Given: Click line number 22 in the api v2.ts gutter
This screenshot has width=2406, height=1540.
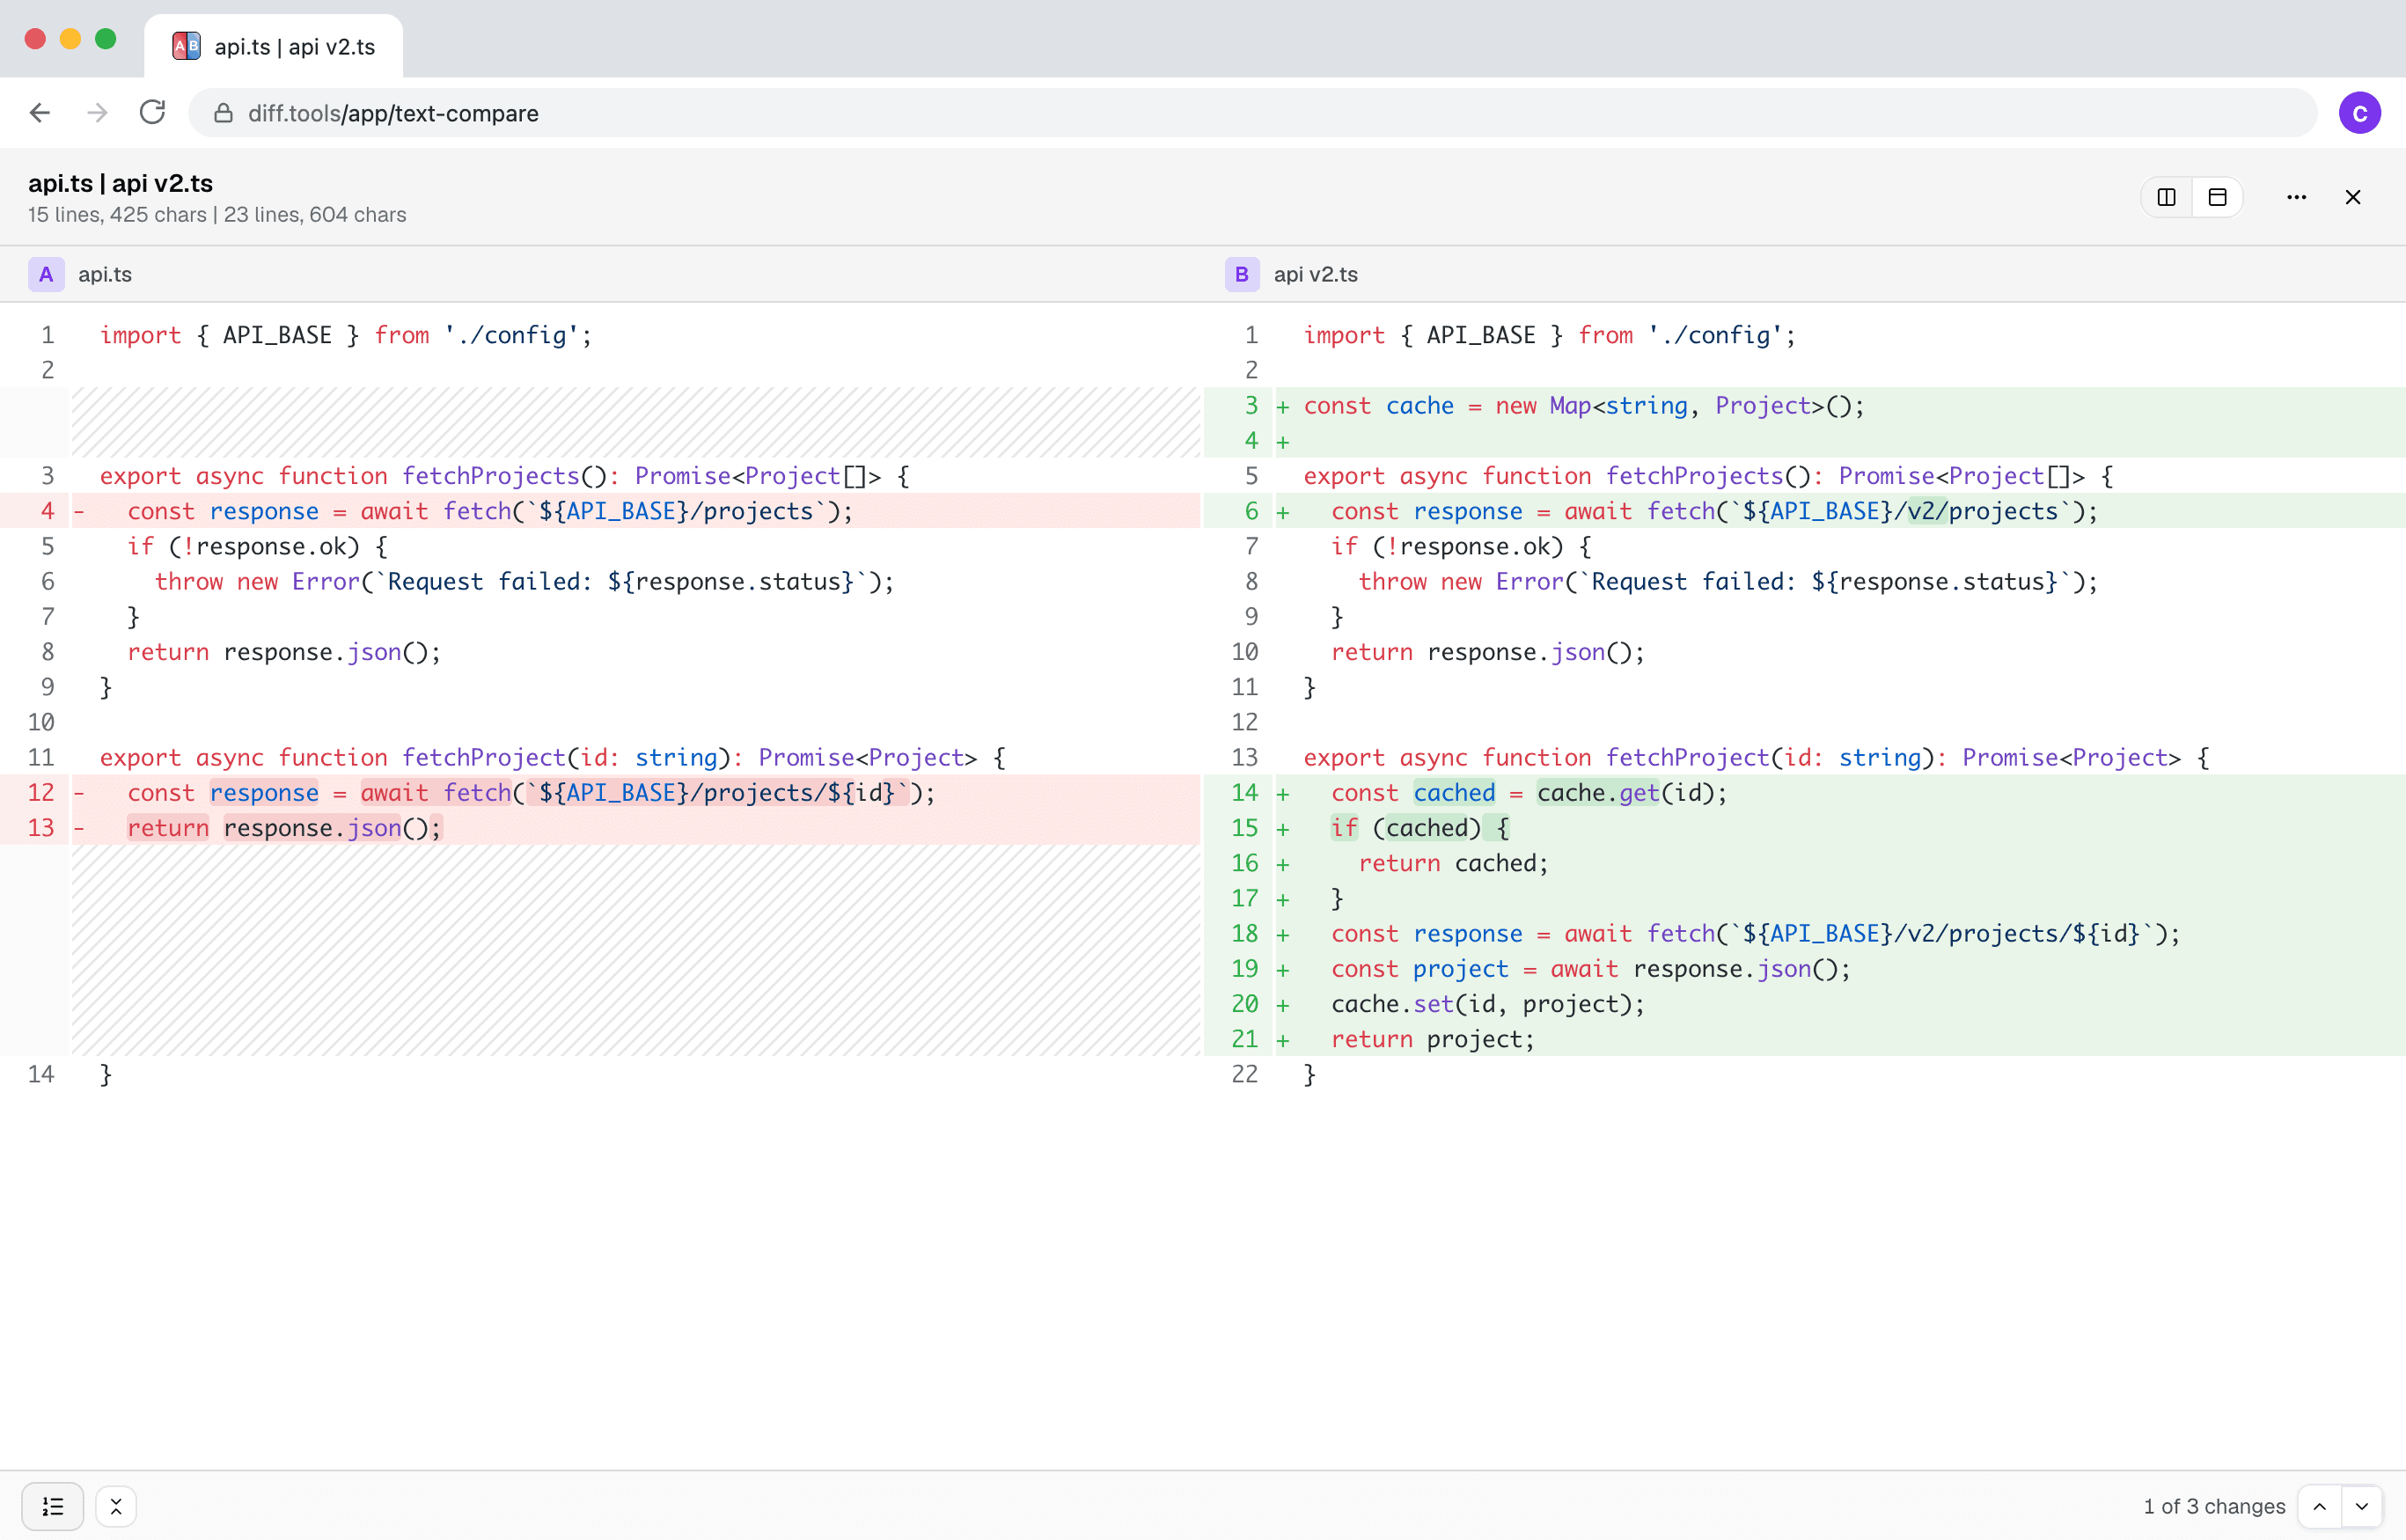Looking at the screenshot, I should (1245, 1075).
